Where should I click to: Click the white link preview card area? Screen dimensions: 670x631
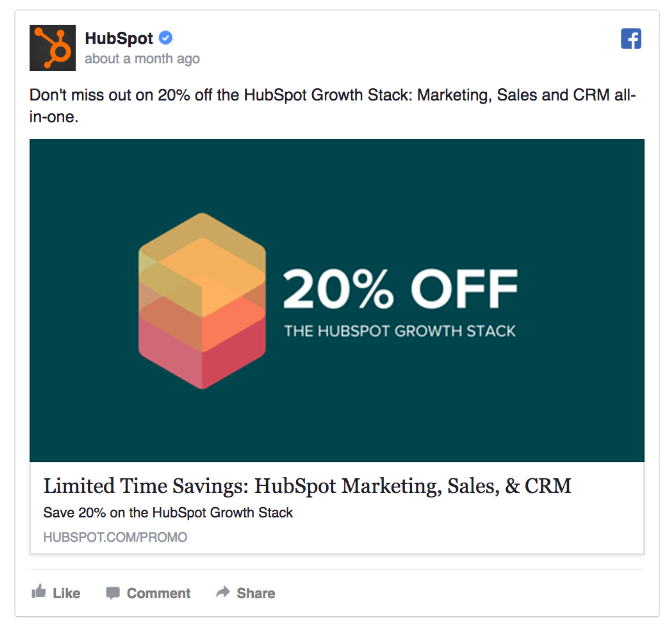coord(500,530)
